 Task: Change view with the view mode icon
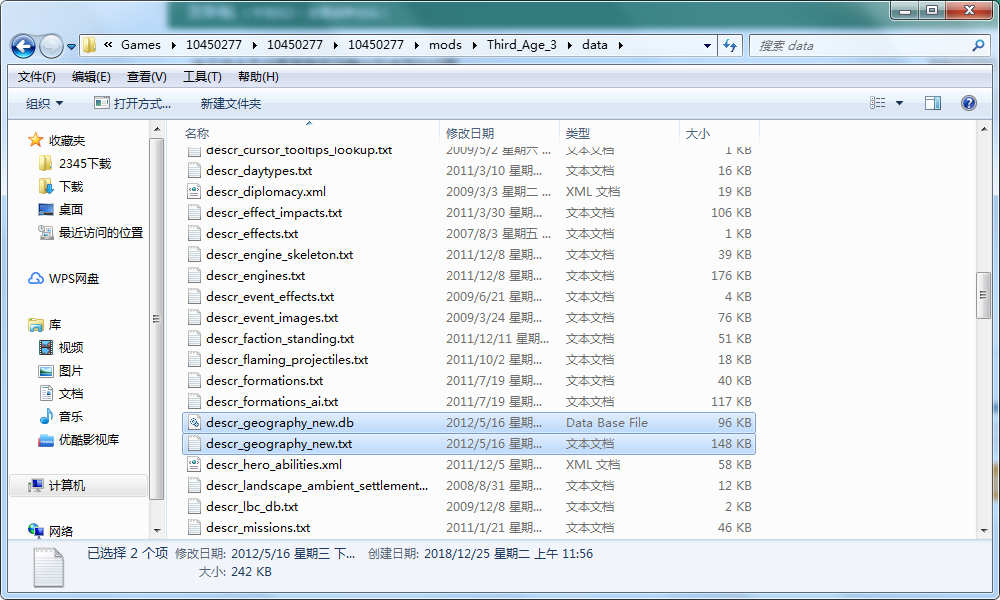[x=878, y=103]
